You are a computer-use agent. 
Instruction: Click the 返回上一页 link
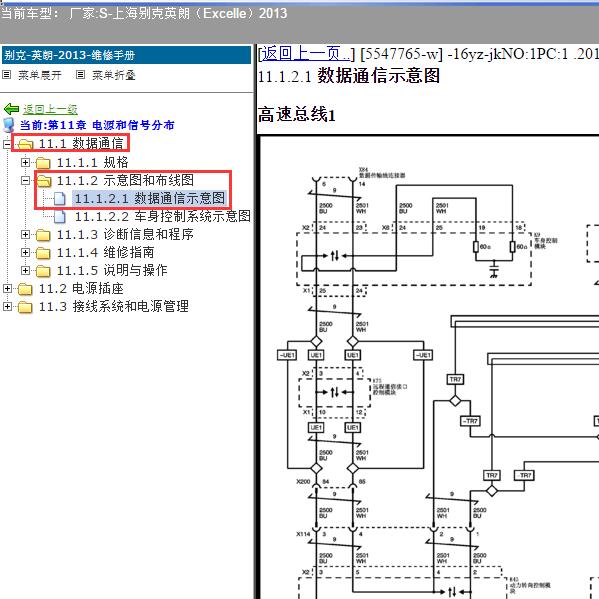pos(306,53)
